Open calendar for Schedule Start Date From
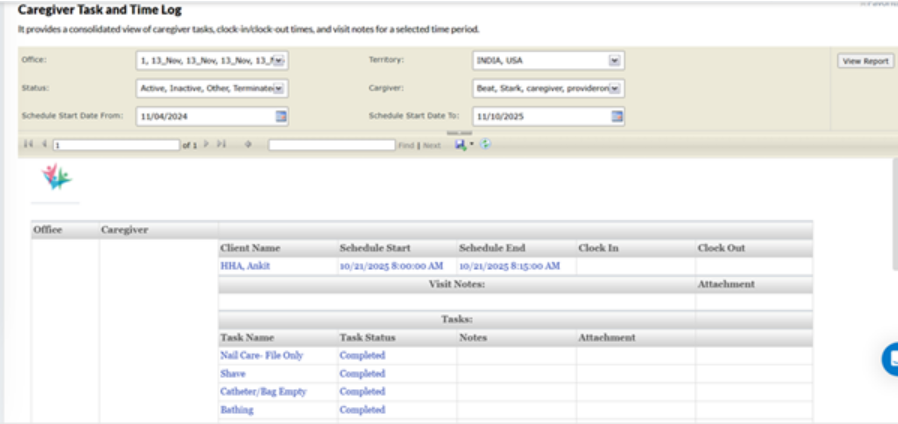This screenshot has width=898, height=424. tap(281, 116)
